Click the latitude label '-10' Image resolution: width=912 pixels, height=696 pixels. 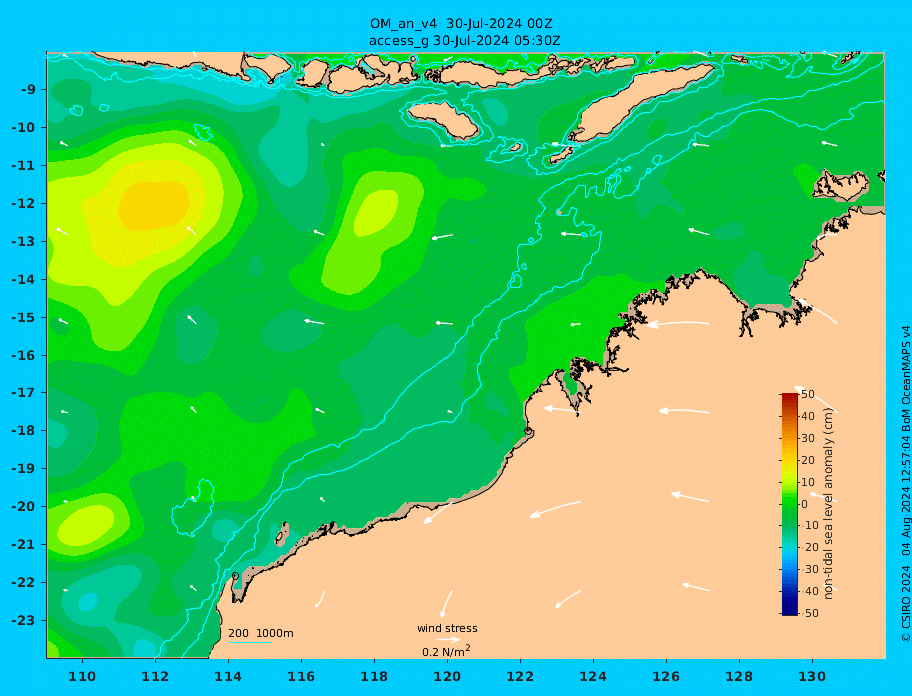tap(24, 127)
